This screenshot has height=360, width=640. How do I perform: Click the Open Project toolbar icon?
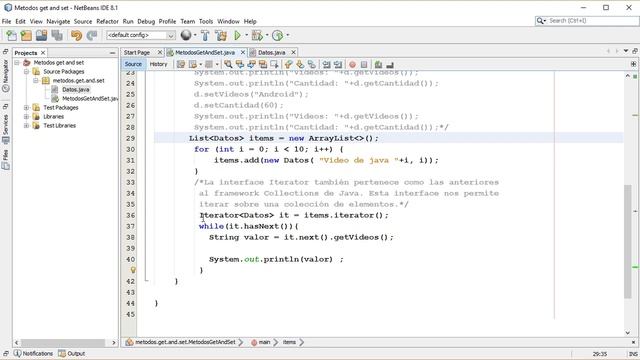[x=41, y=36]
